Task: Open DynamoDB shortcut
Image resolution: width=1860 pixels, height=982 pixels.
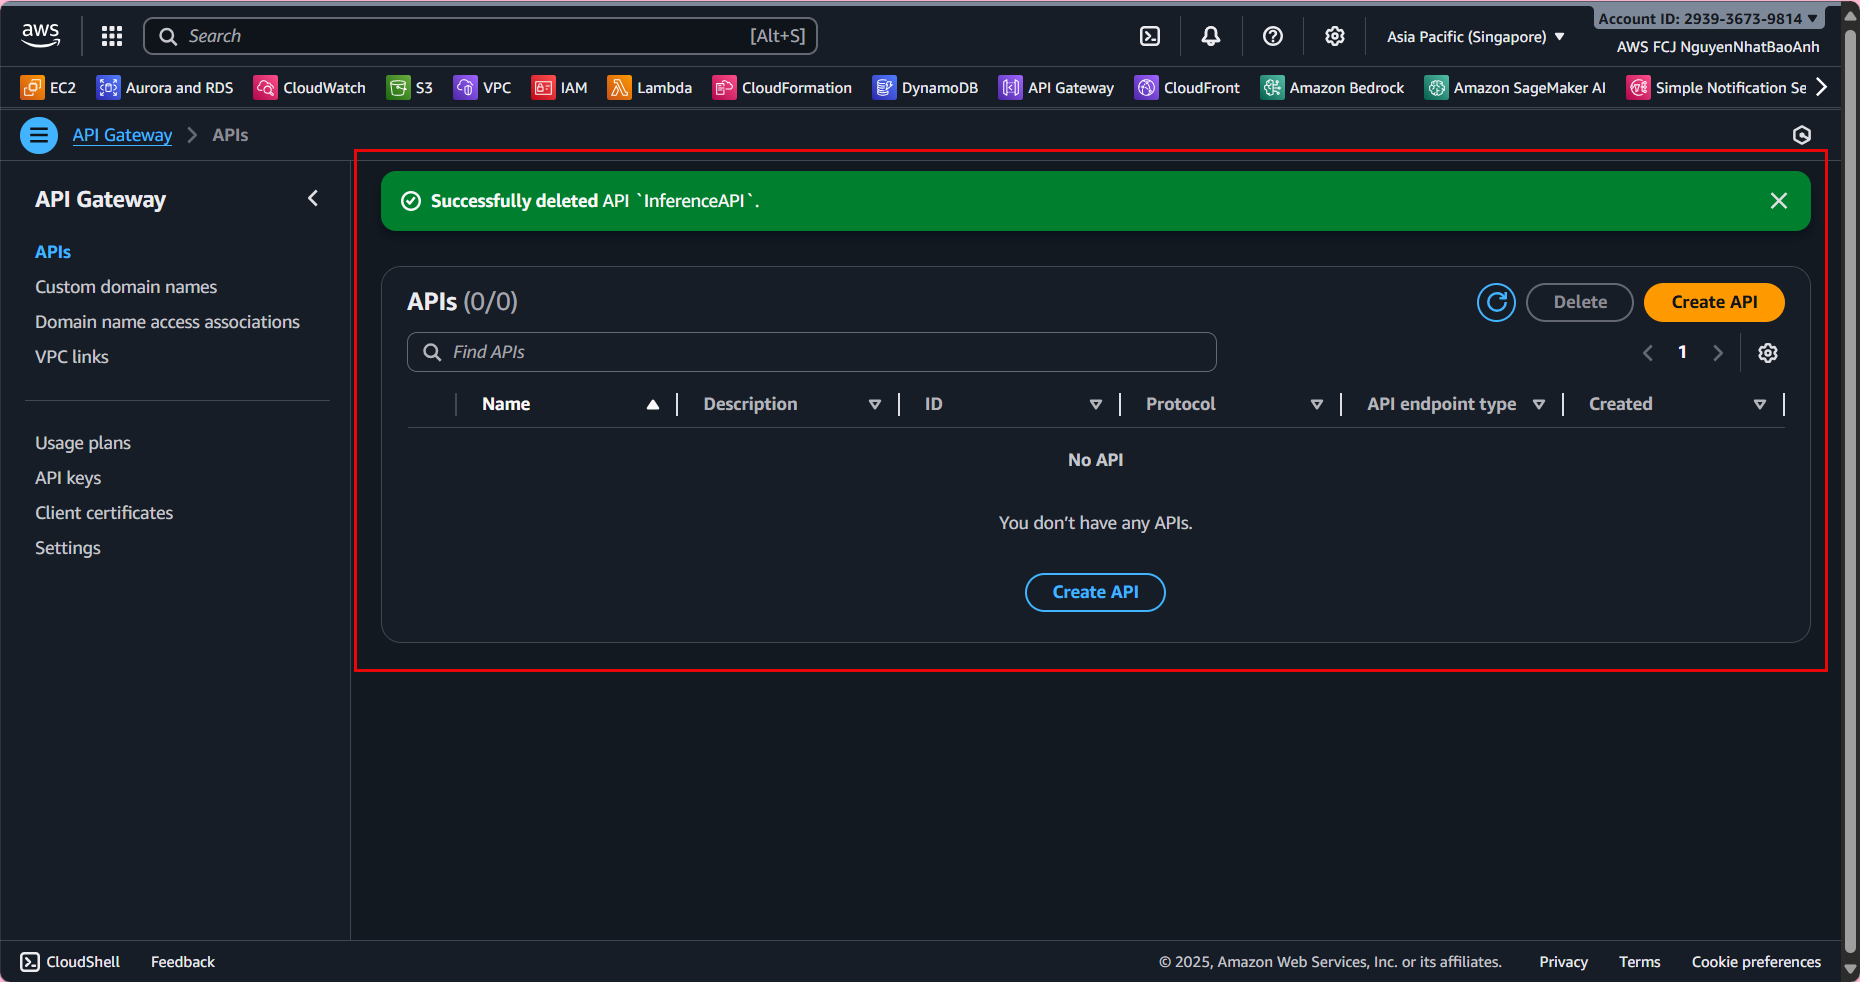Action: pyautogui.click(x=925, y=88)
